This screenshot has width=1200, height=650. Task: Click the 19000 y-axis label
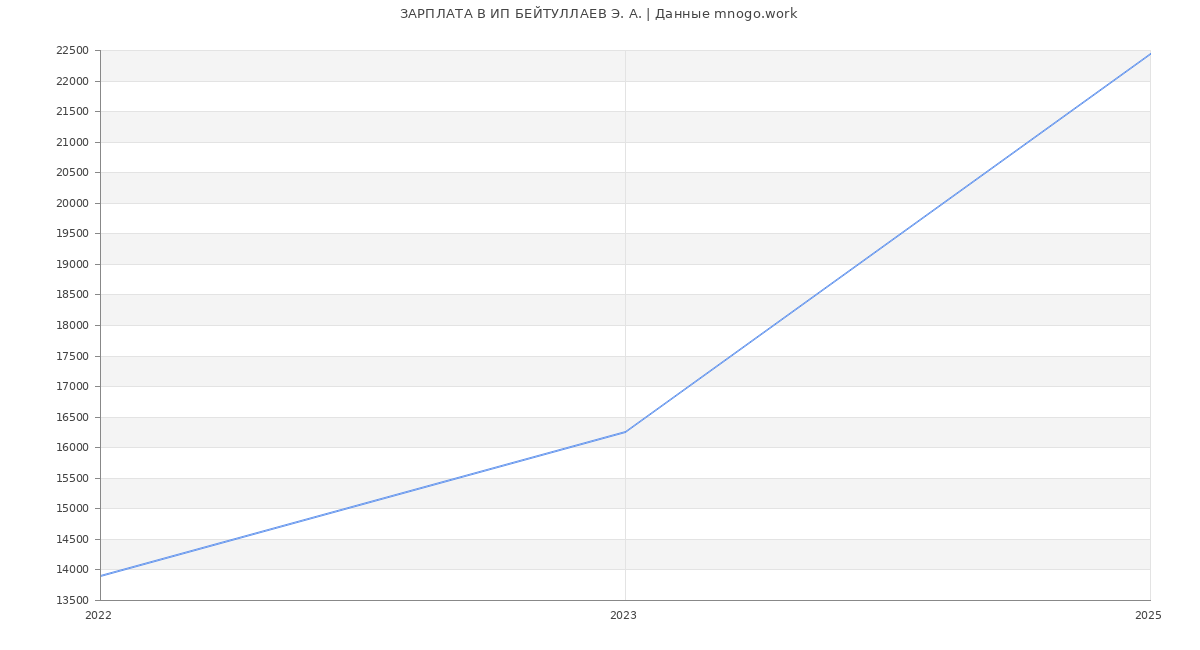[x=72, y=265]
